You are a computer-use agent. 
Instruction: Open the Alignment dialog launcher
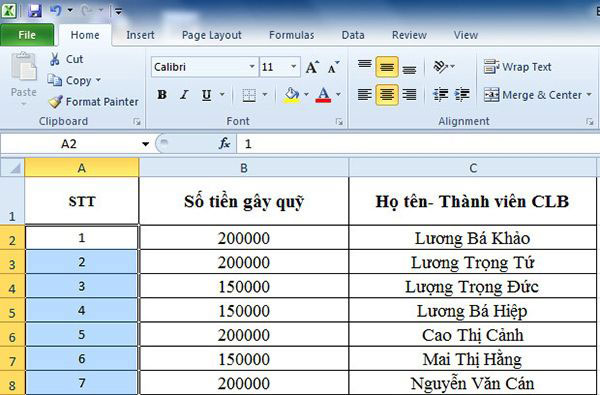589,122
